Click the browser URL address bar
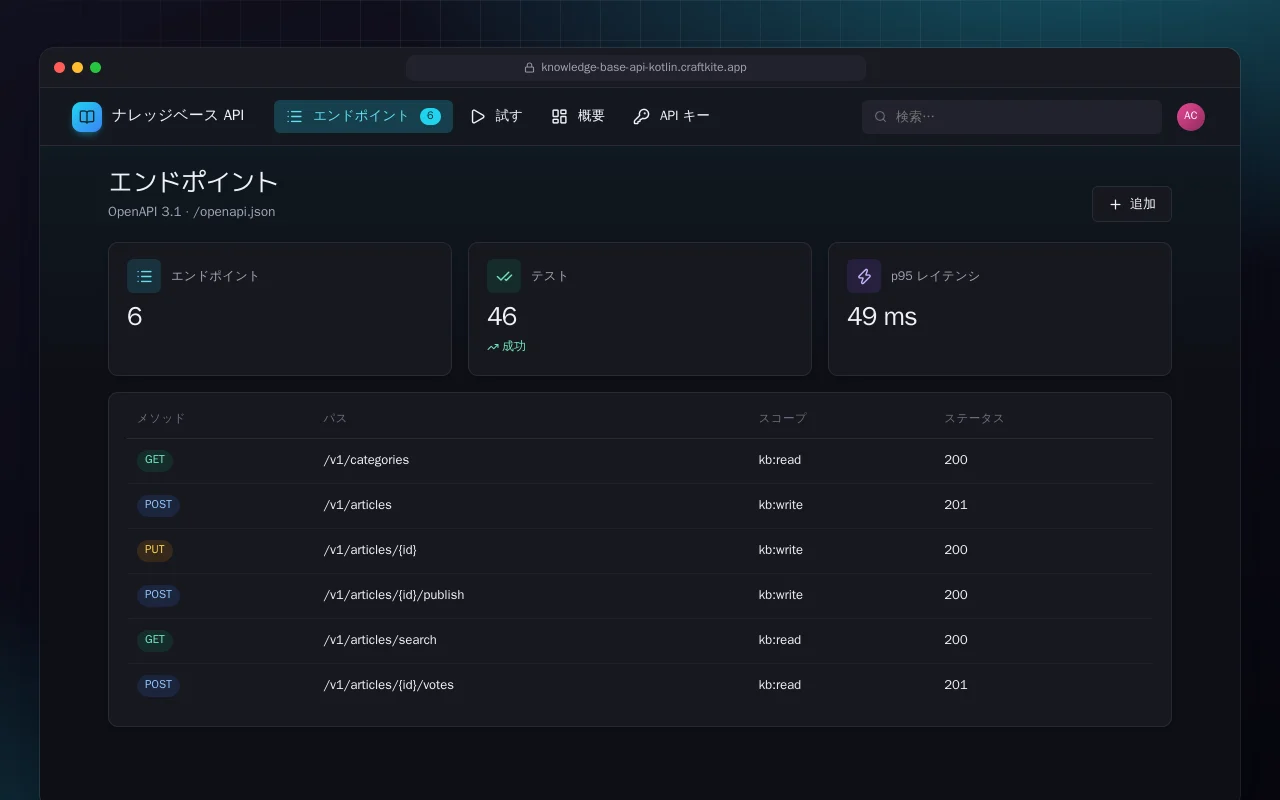Screen dimensions: 1280x800 tap(636, 68)
